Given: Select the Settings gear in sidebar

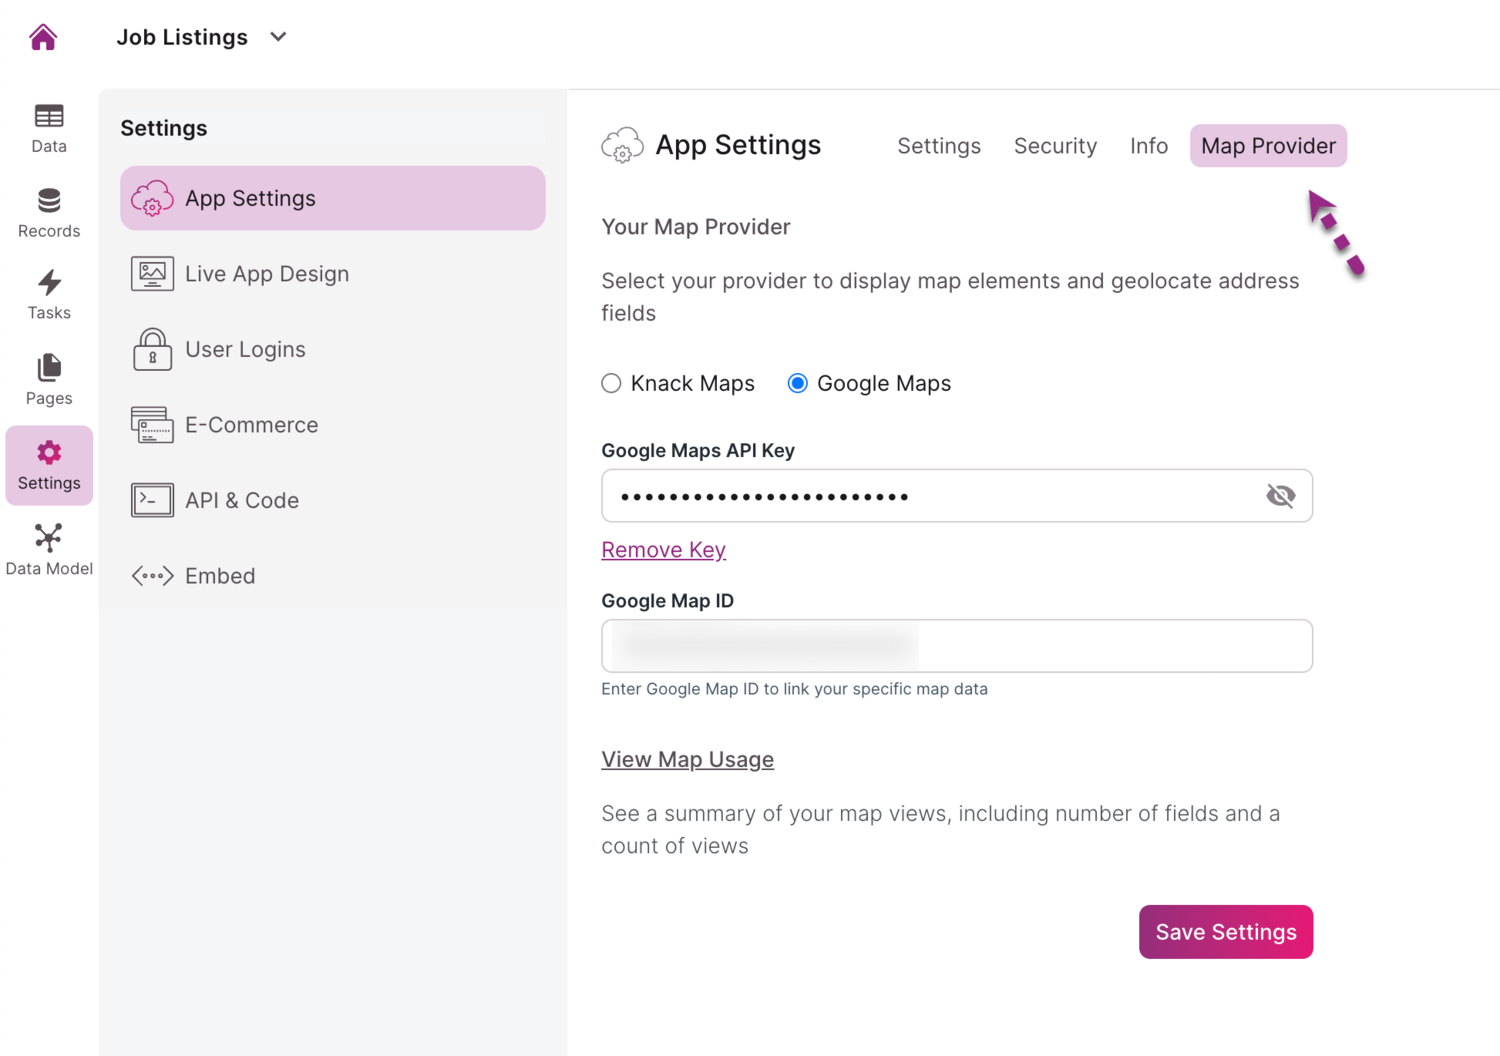Looking at the screenshot, I should 49,465.
